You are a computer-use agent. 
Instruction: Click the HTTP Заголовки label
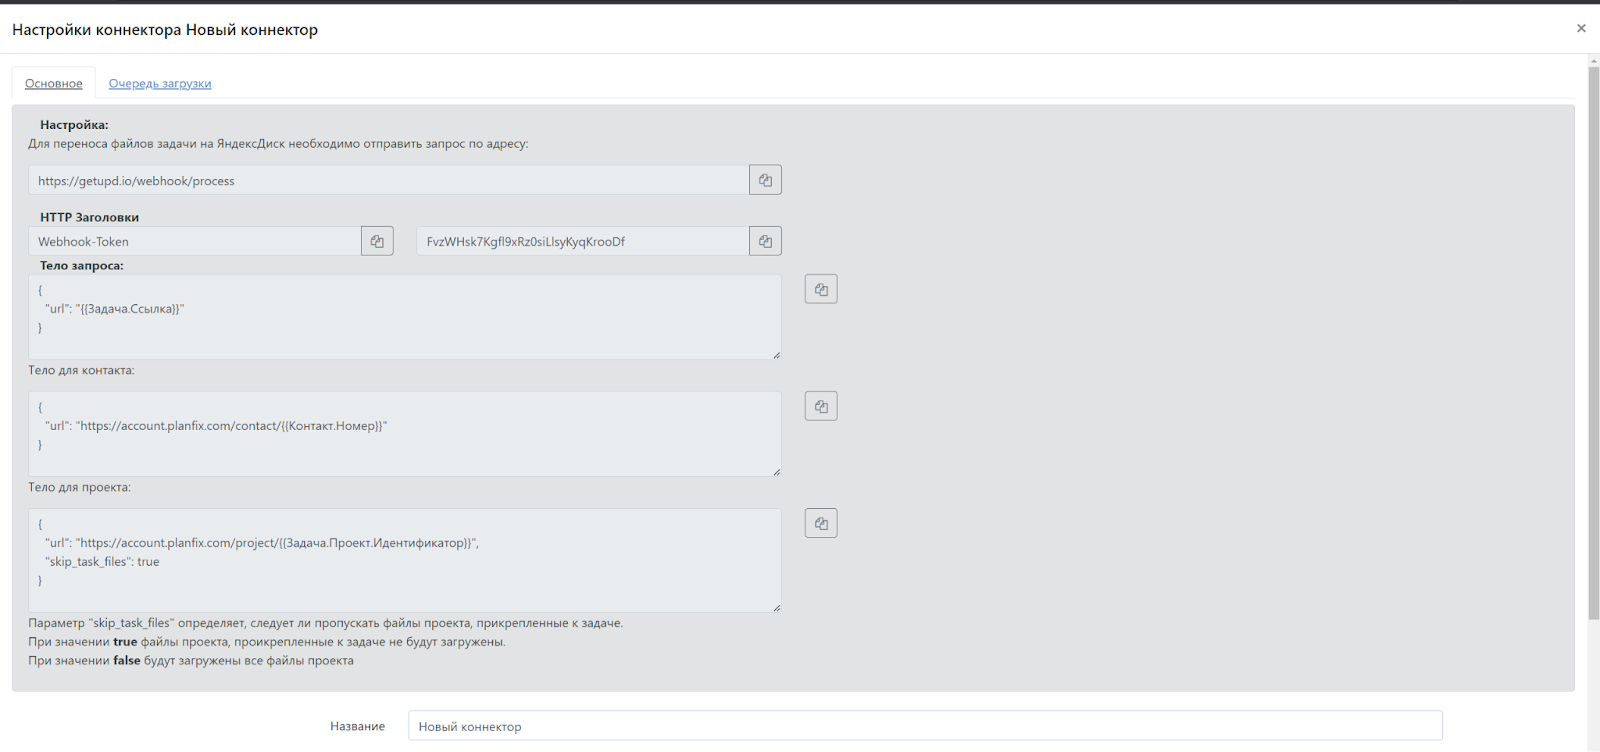pyautogui.click(x=89, y=217)
